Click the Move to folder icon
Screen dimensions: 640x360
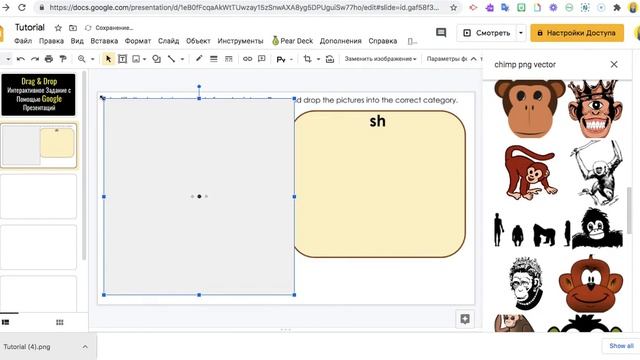tap(73, 28)
